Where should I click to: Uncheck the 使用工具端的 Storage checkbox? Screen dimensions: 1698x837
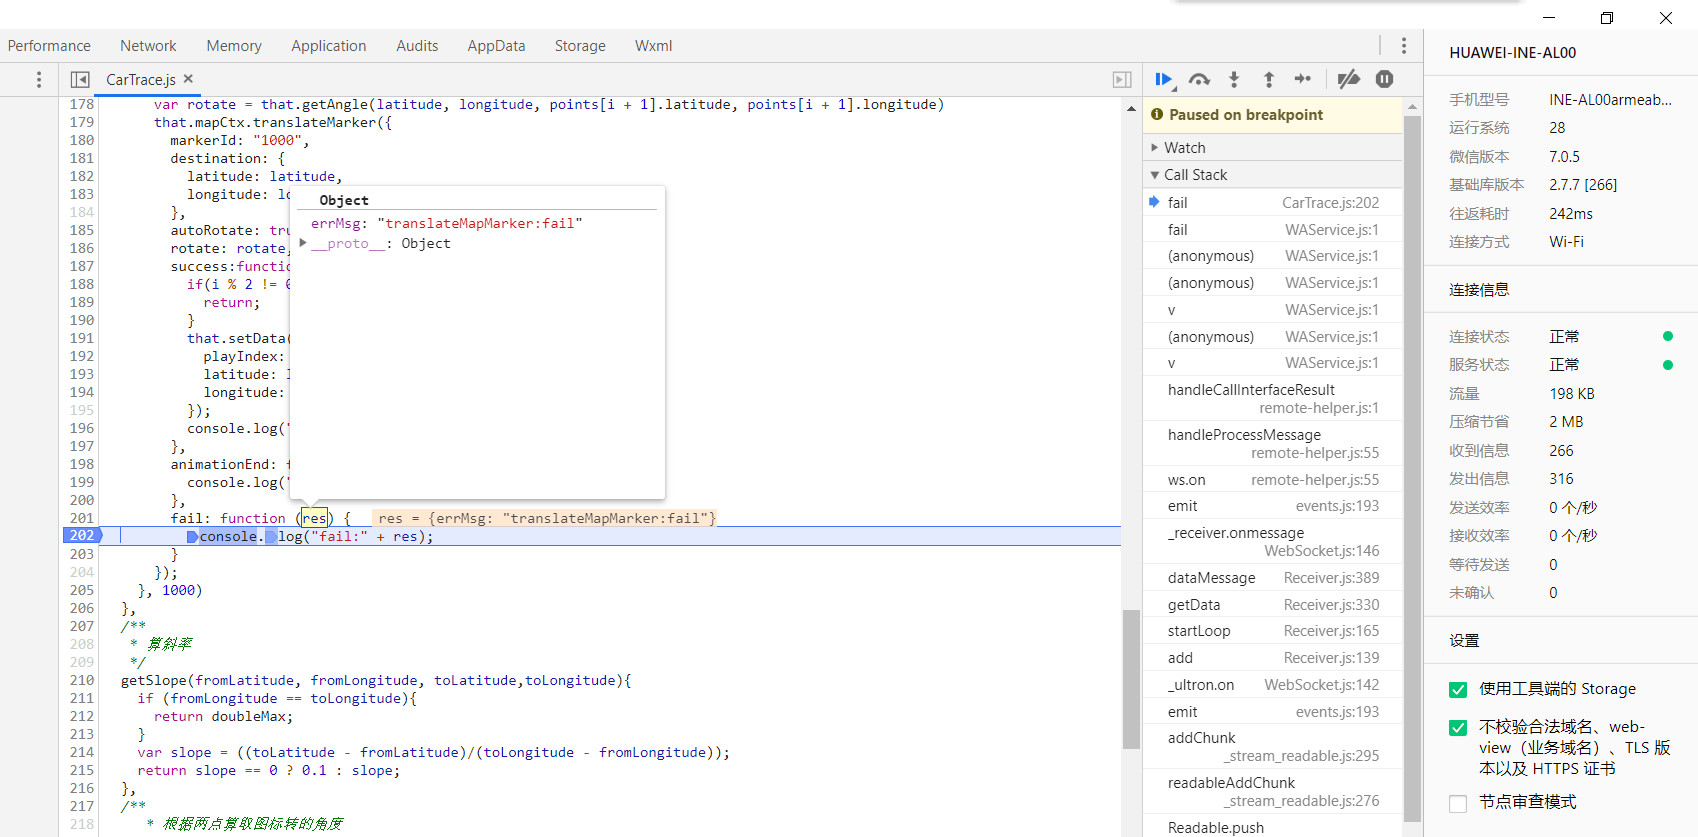pos(1458,690)
